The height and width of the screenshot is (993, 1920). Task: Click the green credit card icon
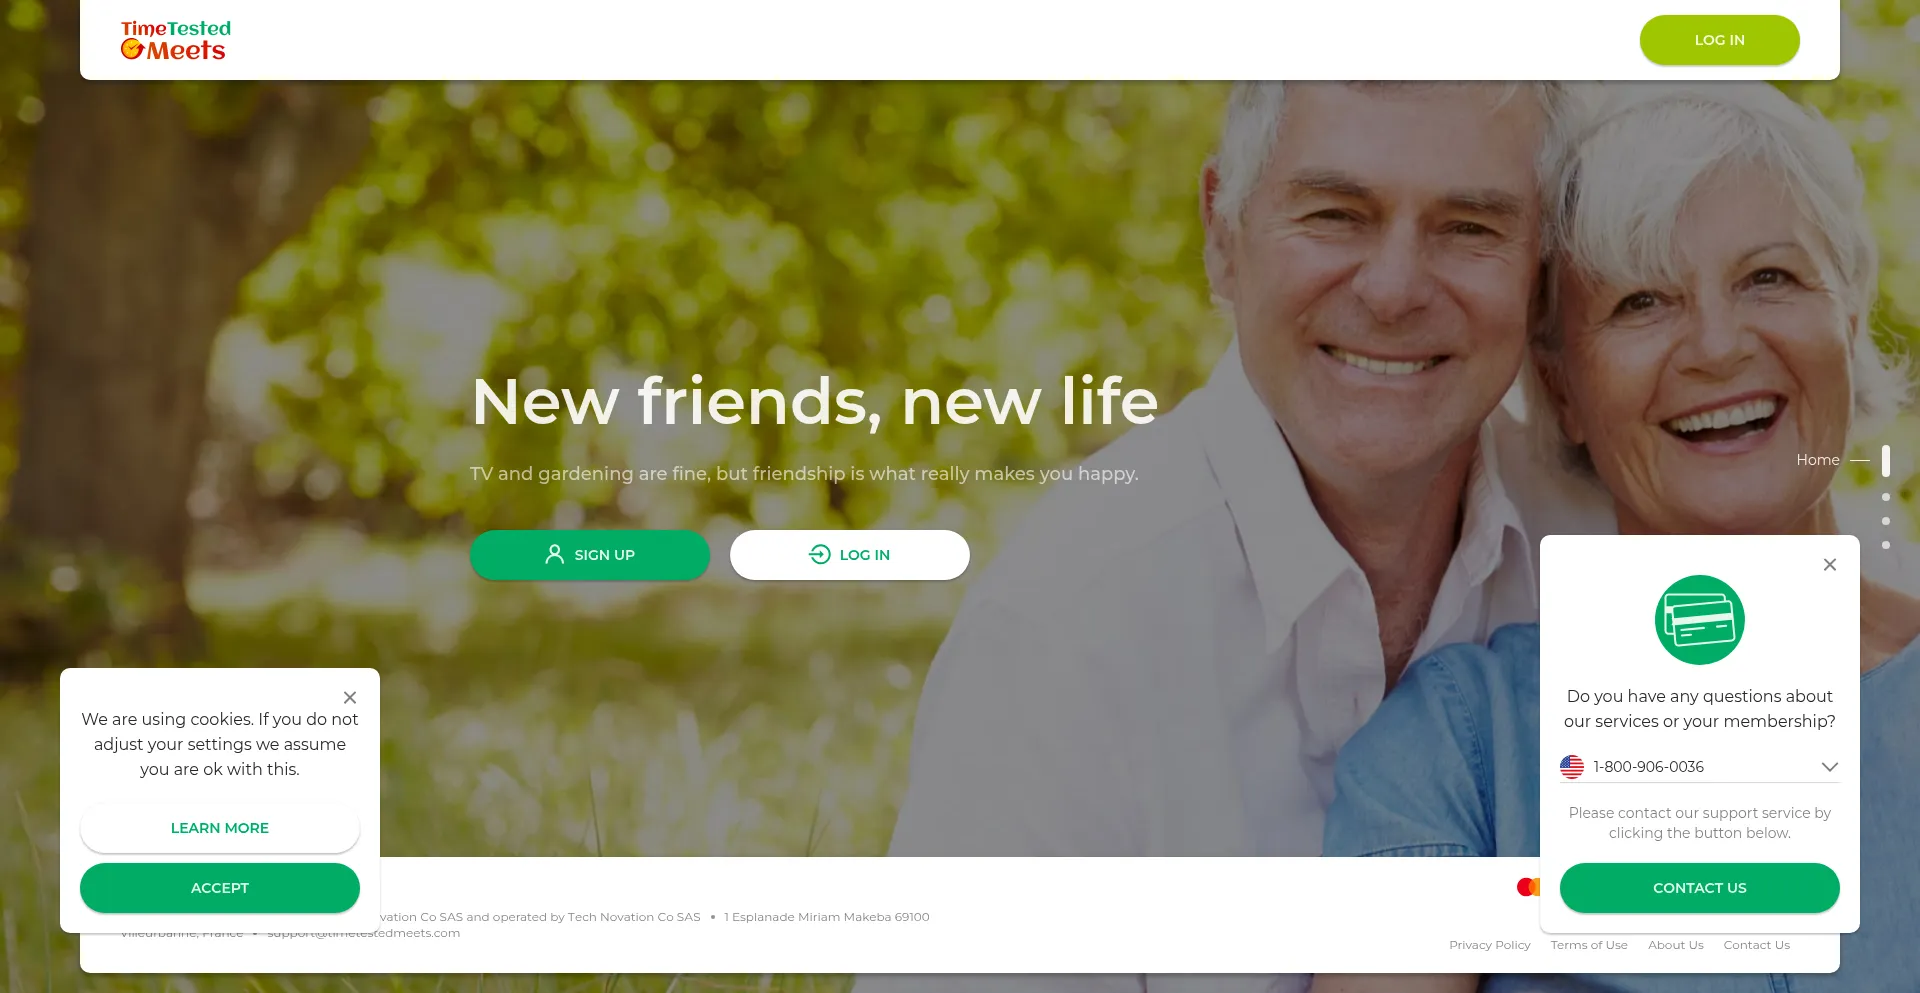(1700, 620)
